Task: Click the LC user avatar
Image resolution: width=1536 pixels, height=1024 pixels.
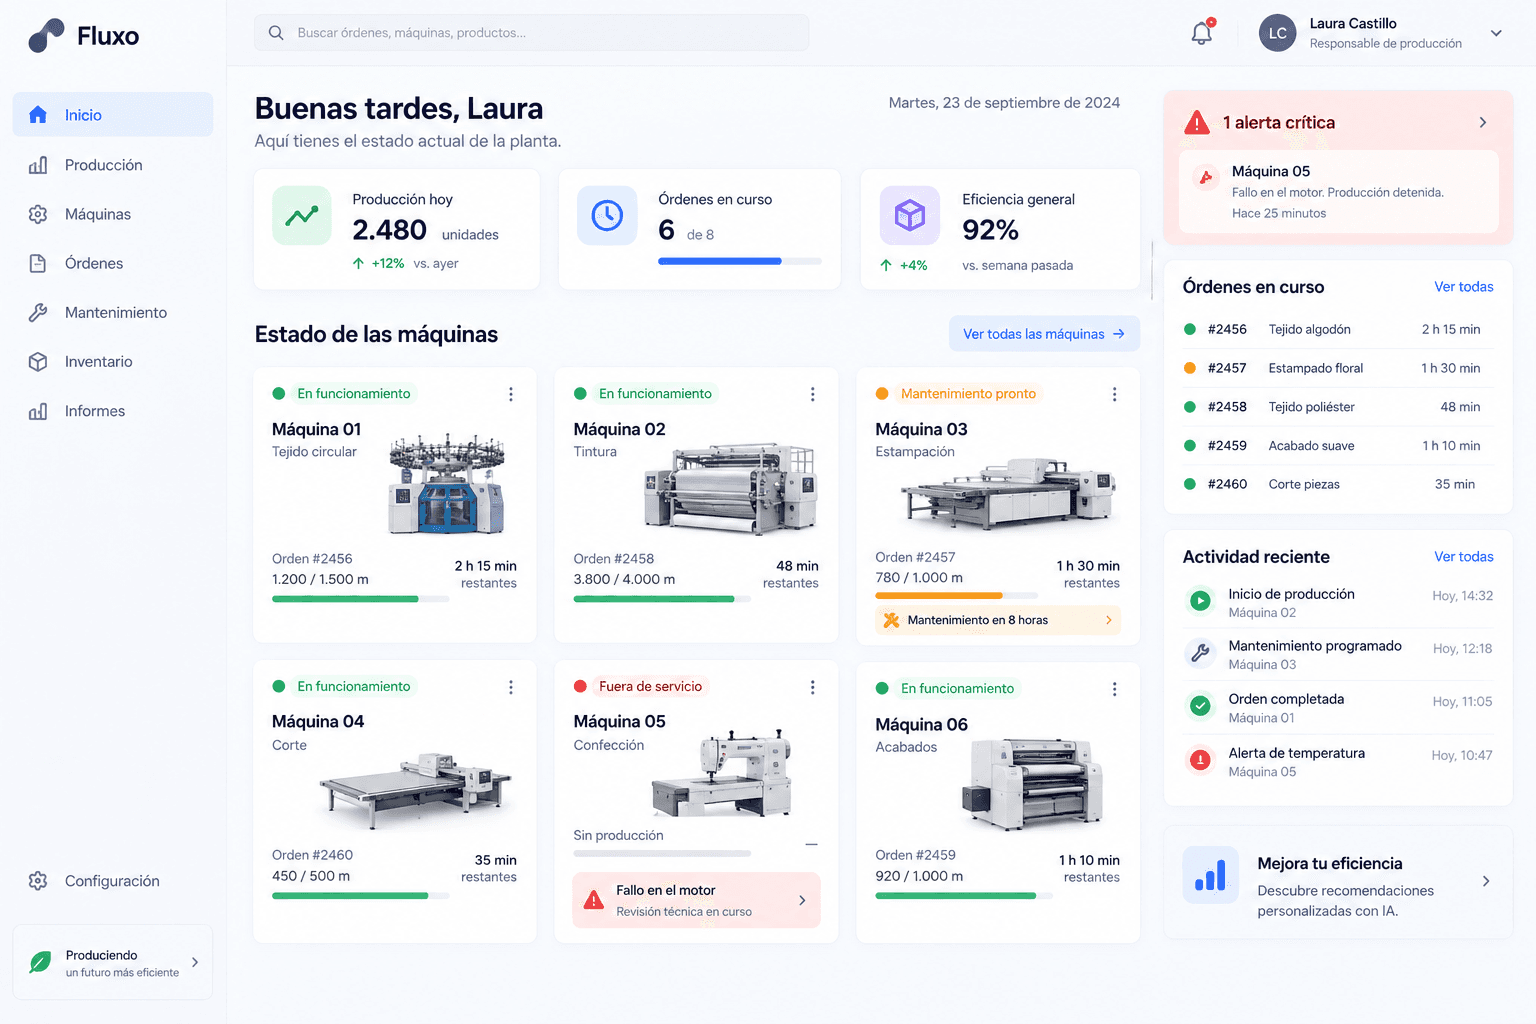Action: click(x=1277, y=33)
